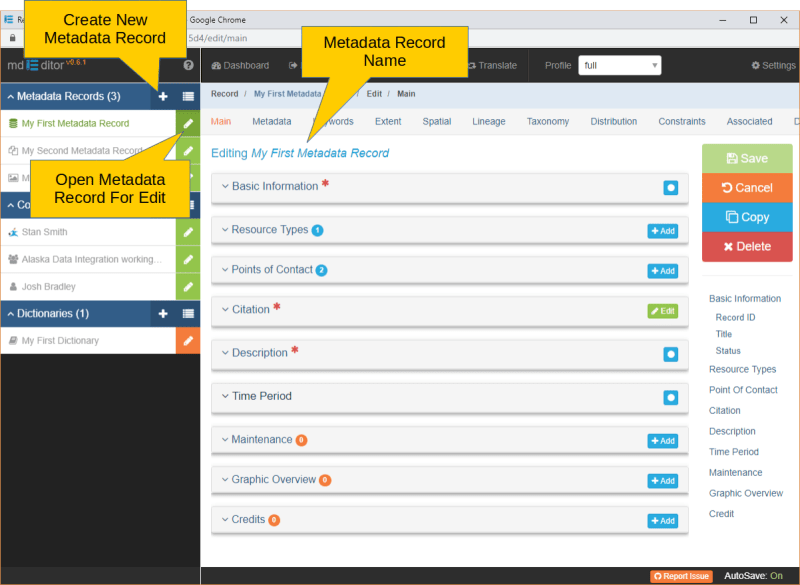Click Delete to remove the record
This screenshot has width=800, height=585.
746,246
